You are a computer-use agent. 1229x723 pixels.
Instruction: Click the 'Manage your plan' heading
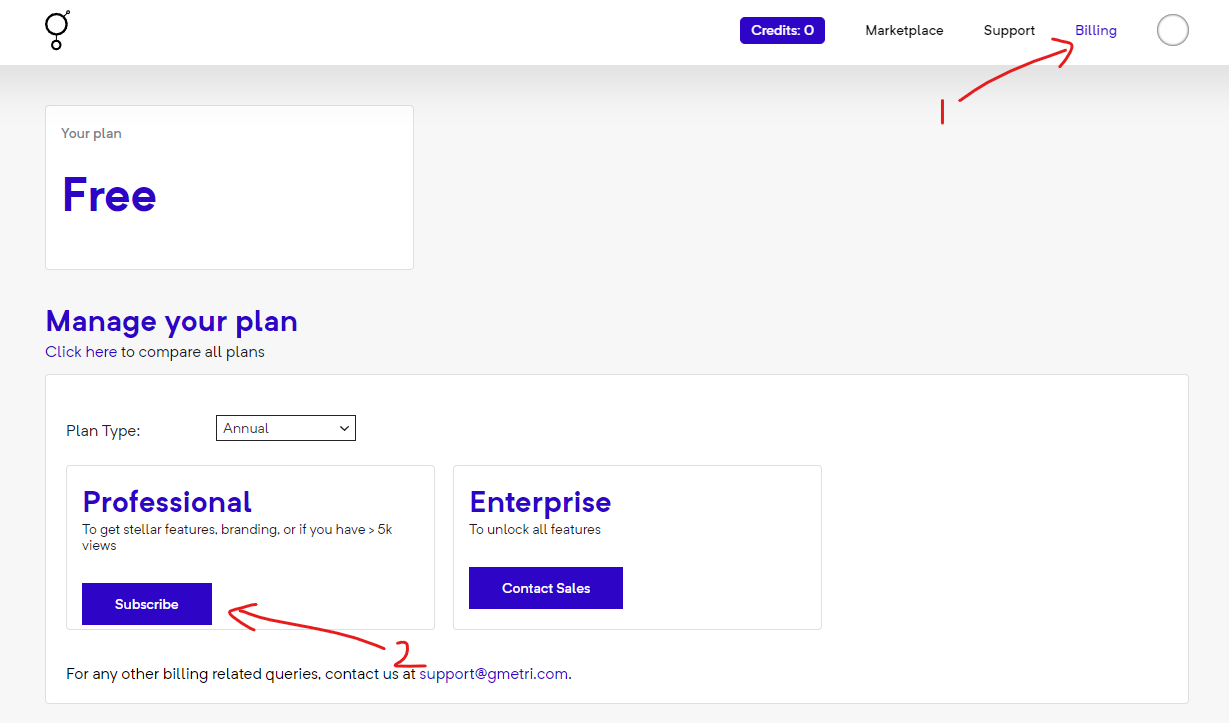171,321
